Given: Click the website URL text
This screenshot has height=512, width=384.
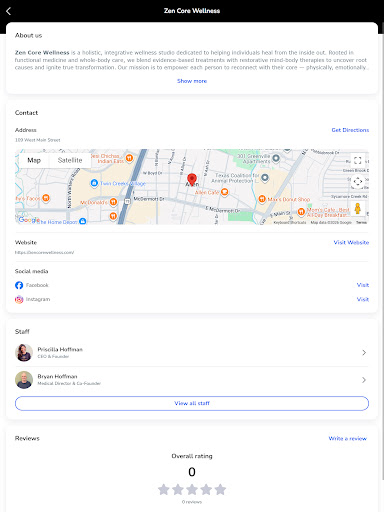Looking at the screenshot, I should click(x=44, y=252).
